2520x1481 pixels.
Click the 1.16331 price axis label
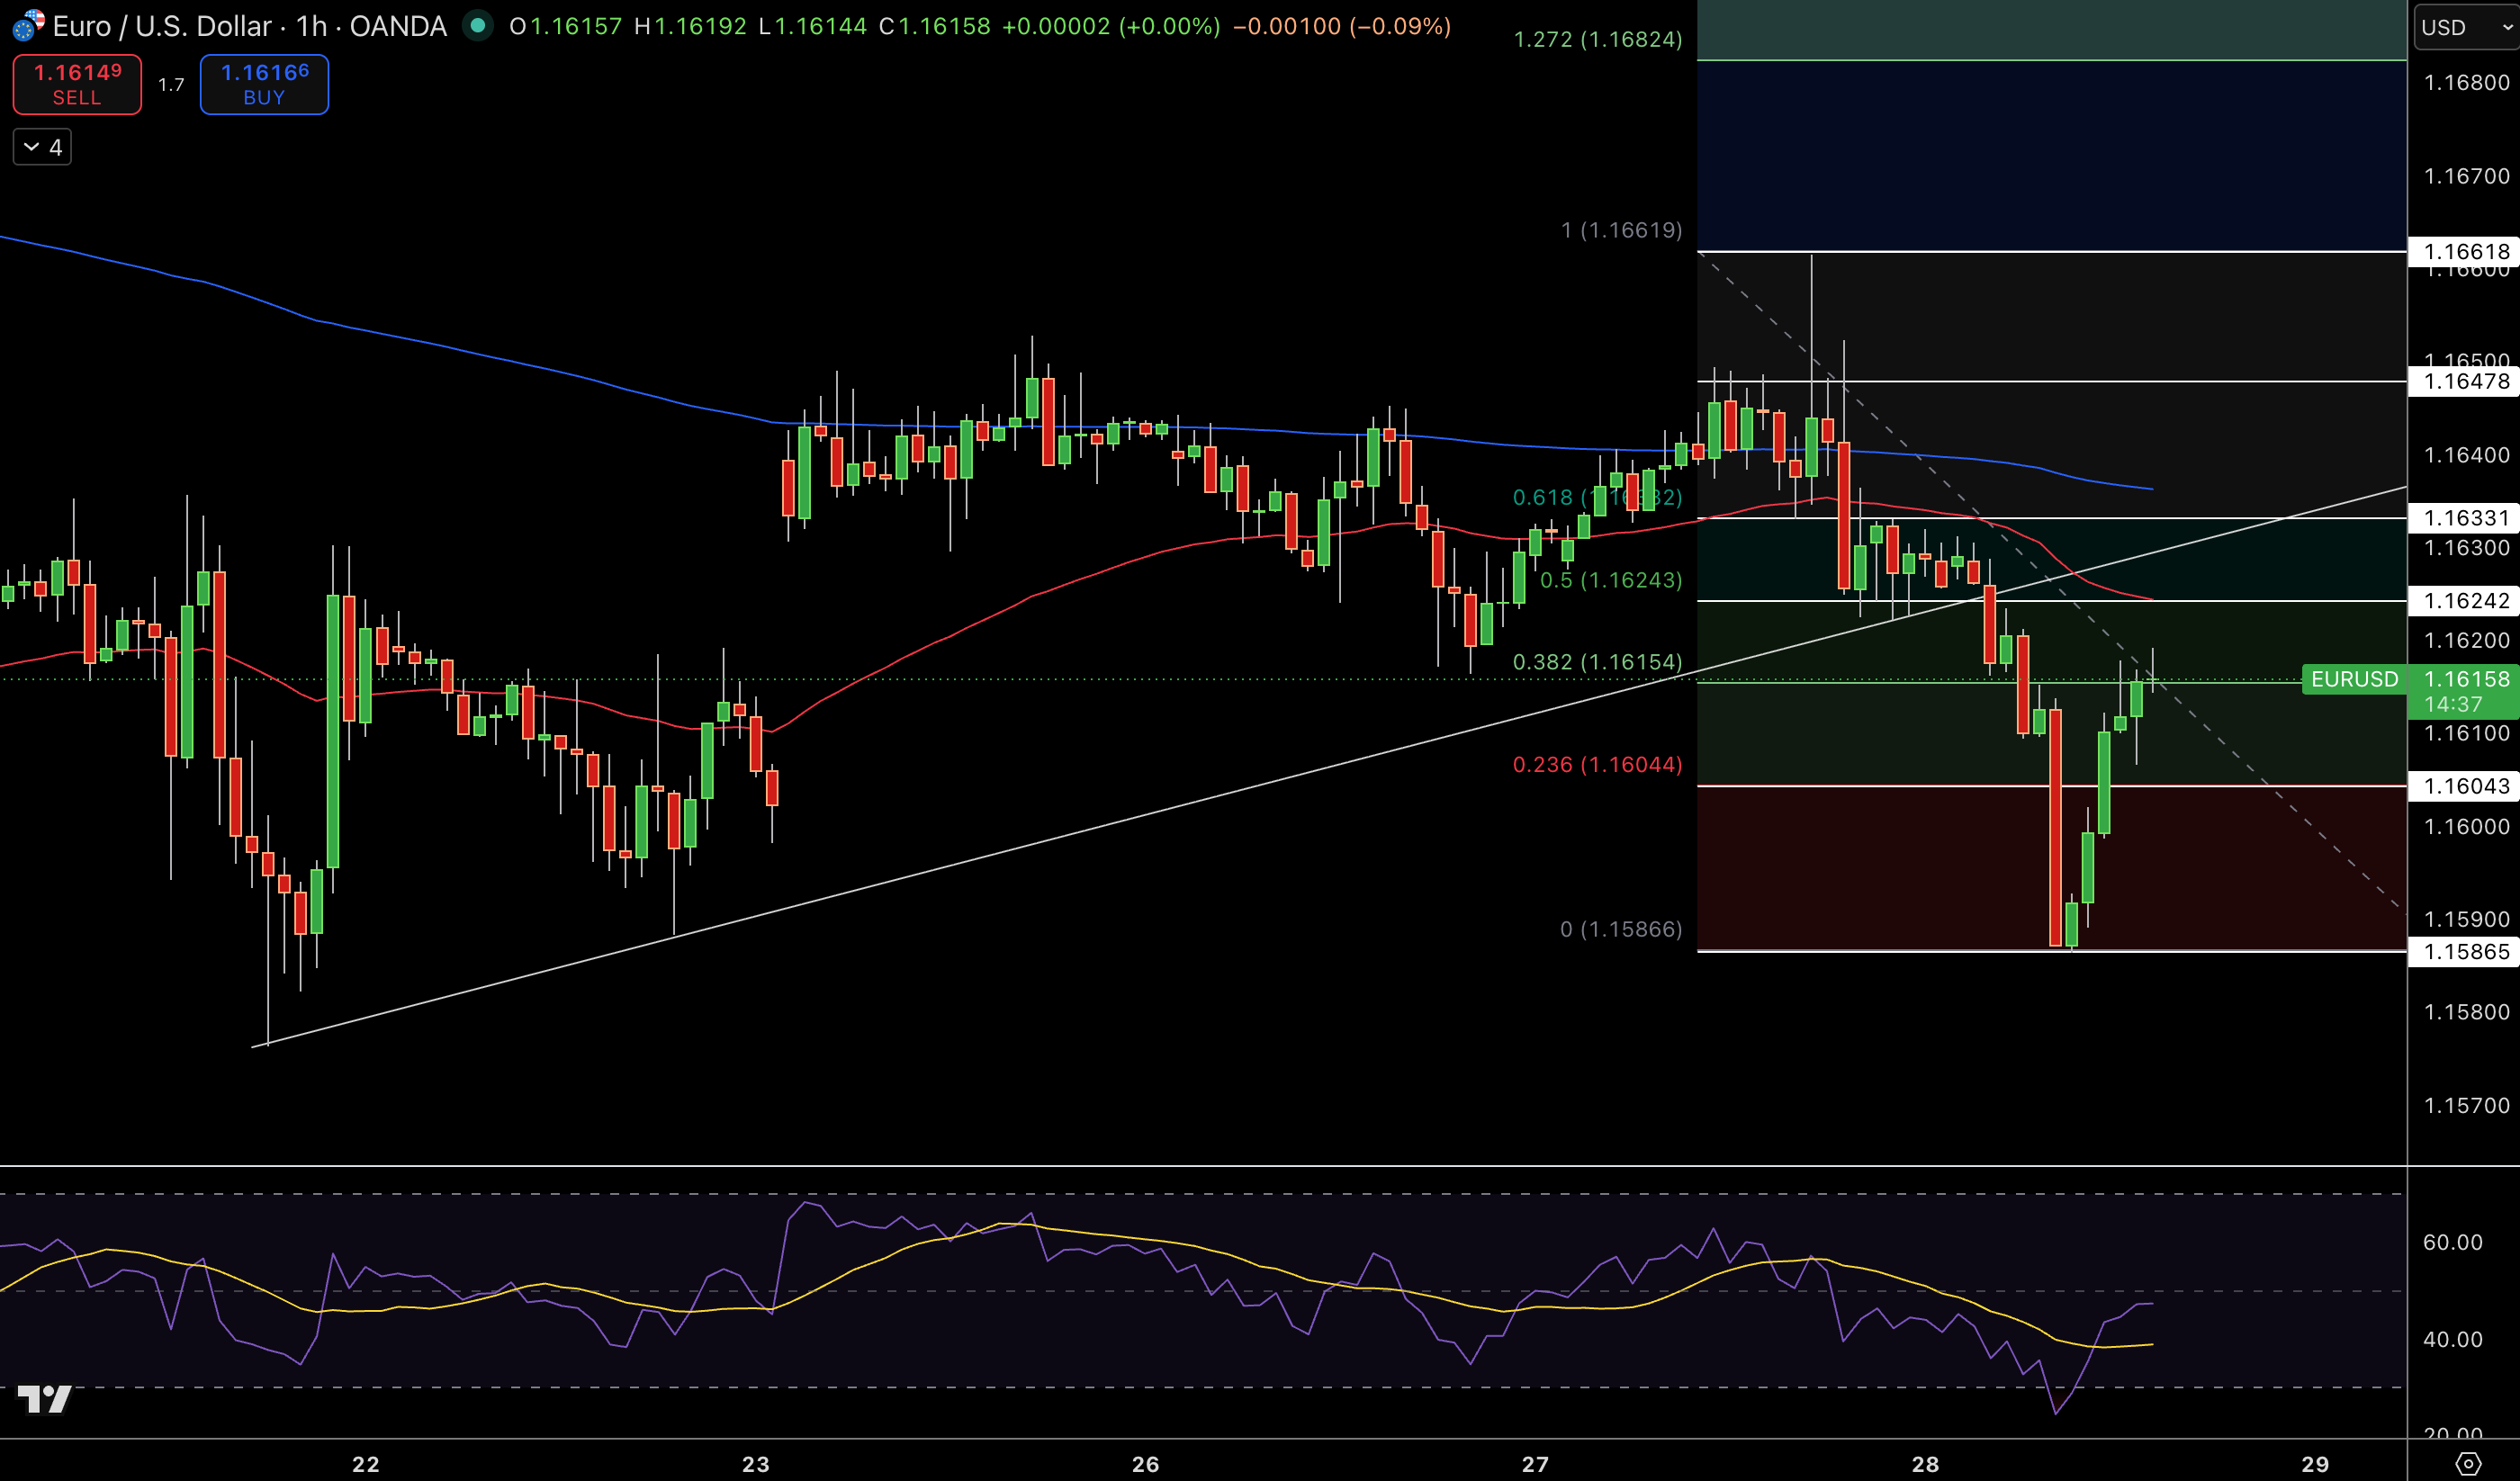pos(2465,518)
